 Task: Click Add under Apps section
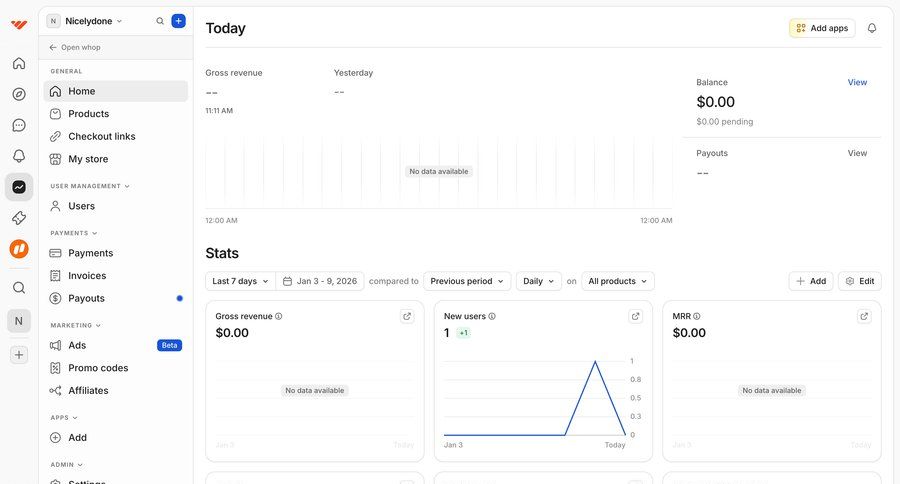pyautogui.click(x=115, y=438)
